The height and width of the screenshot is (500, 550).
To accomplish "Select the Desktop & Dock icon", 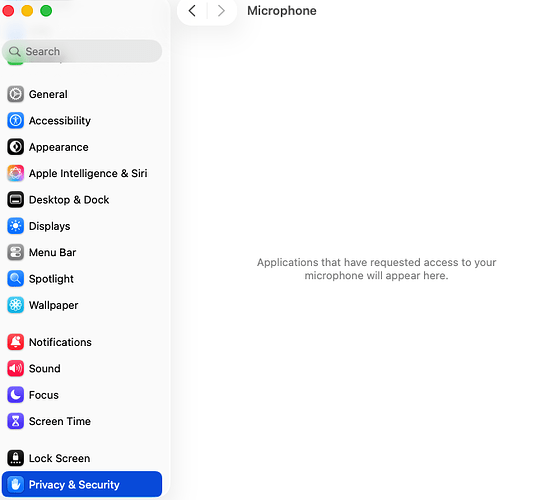I will tap(15, 200).
